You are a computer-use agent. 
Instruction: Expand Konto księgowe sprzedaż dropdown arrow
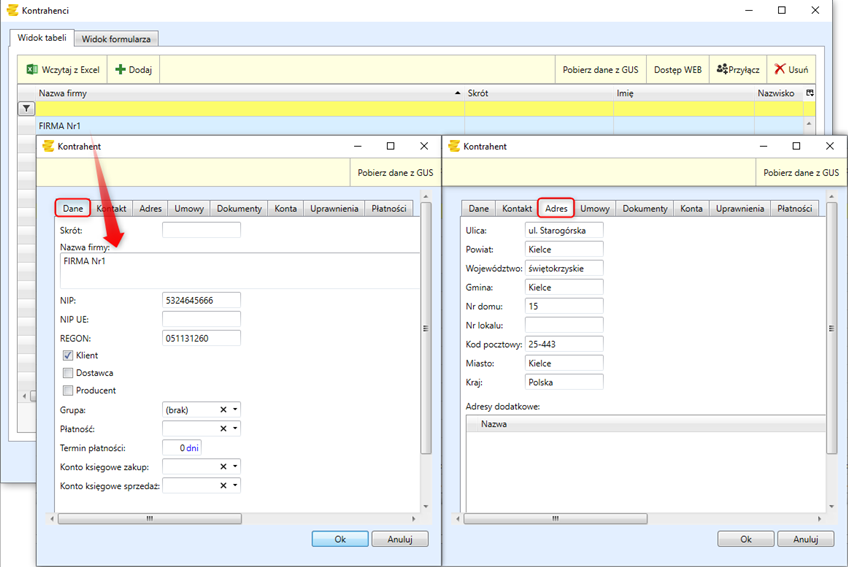235,486
